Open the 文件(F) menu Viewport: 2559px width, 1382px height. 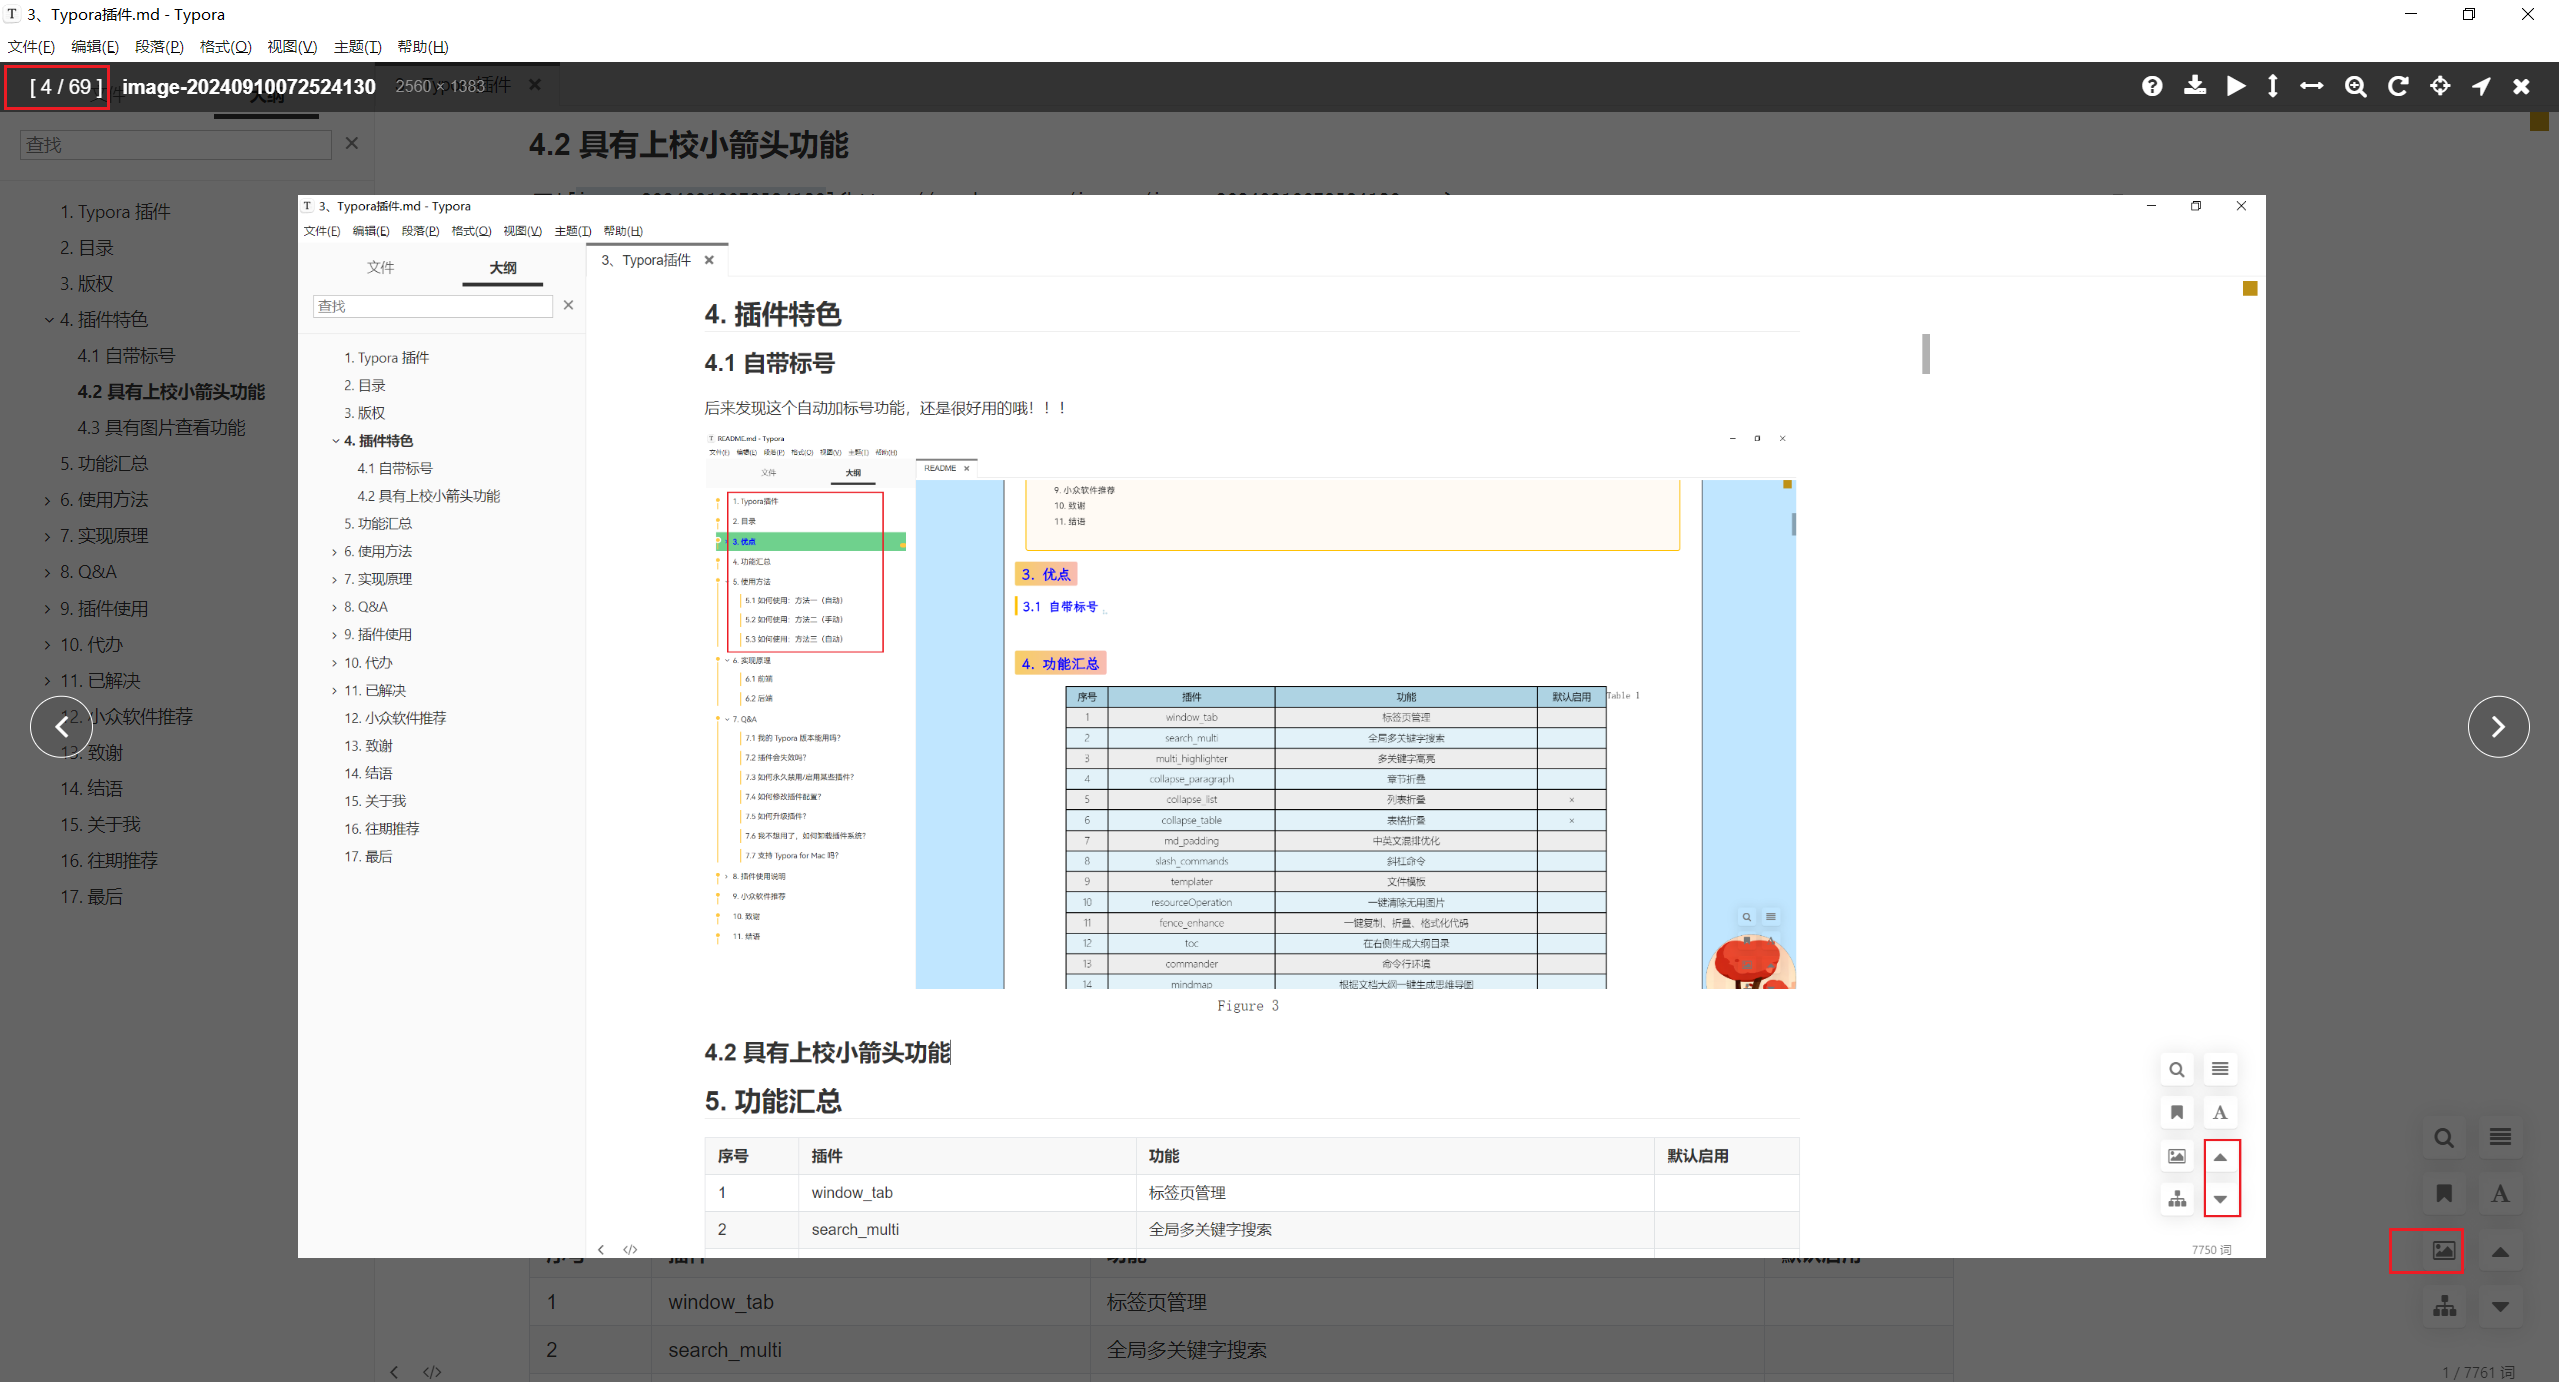[x=31, y=47]
